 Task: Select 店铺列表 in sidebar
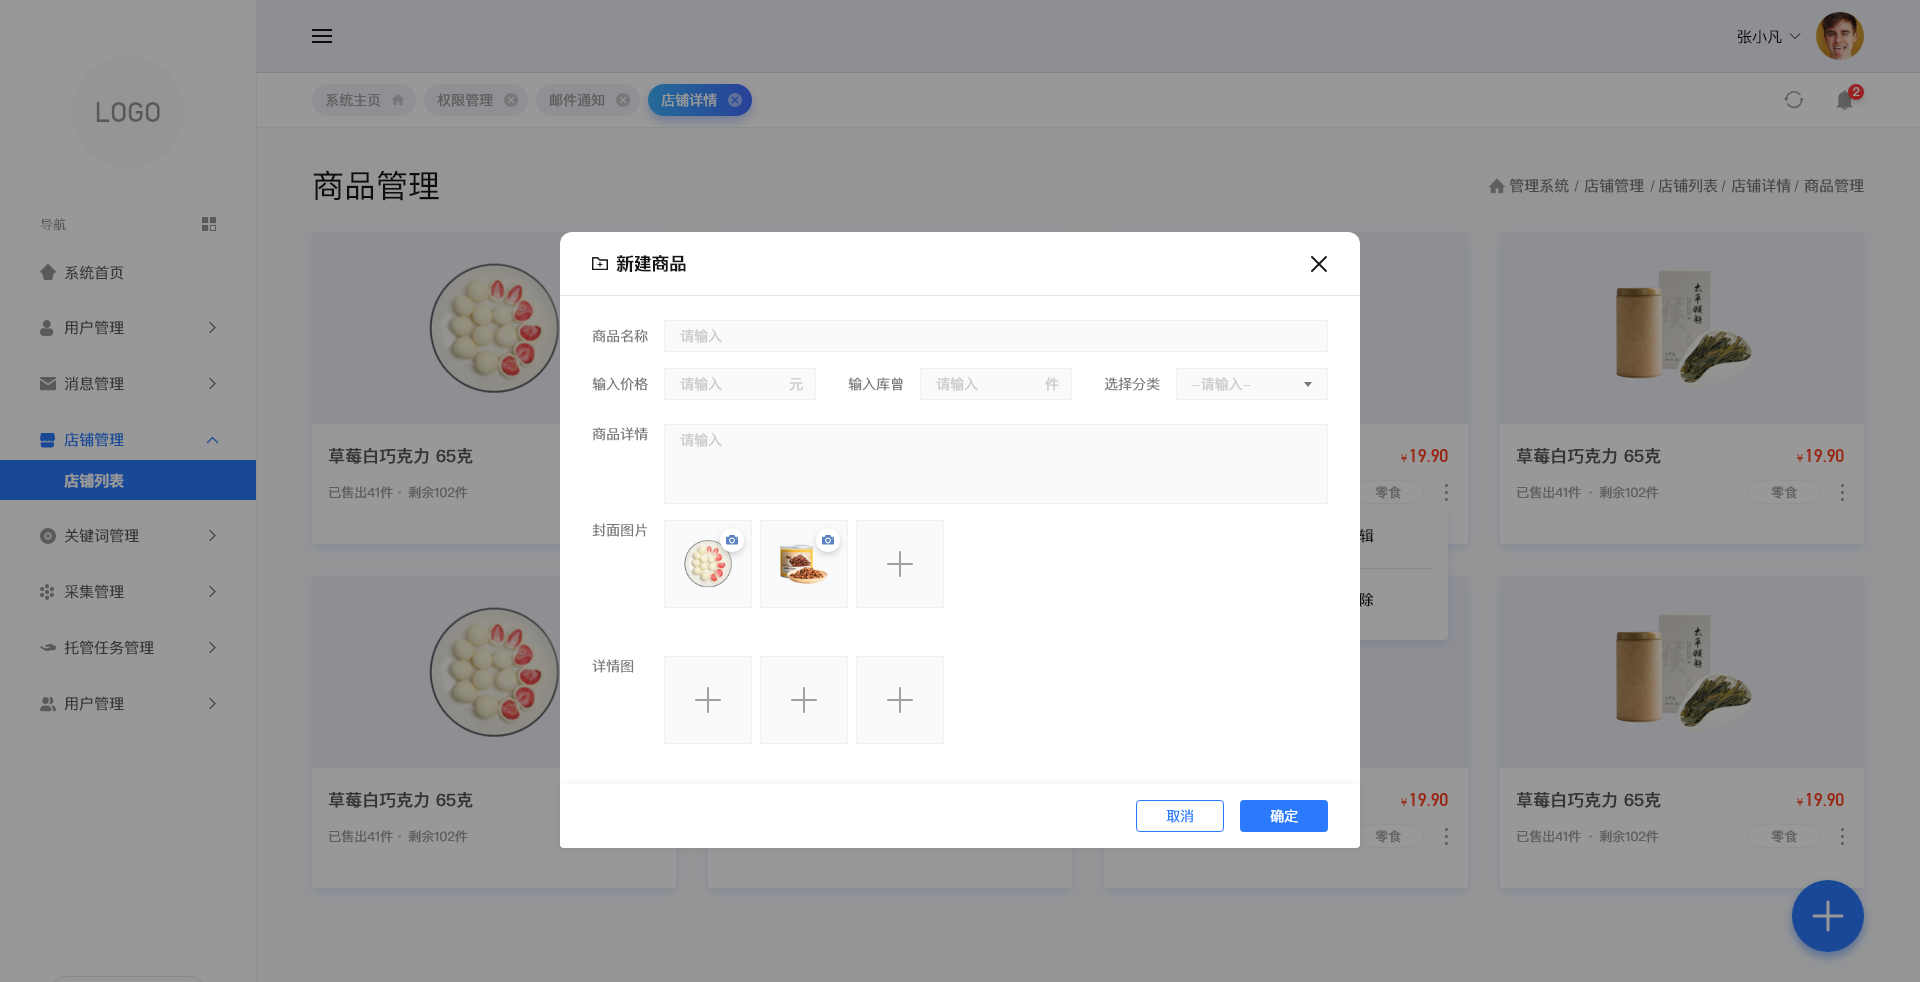click(128, 480)
